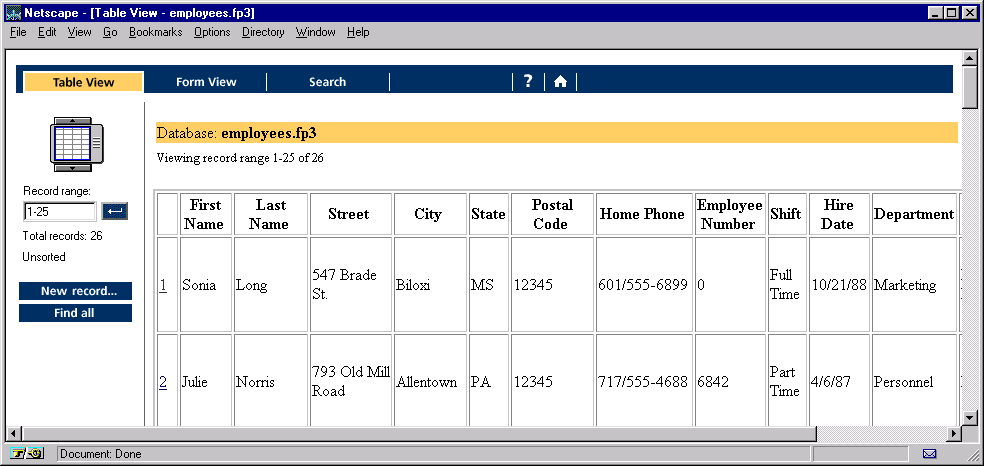Open record 2 link for Julie Norris
984x466 pixels.
coord(163,382)
